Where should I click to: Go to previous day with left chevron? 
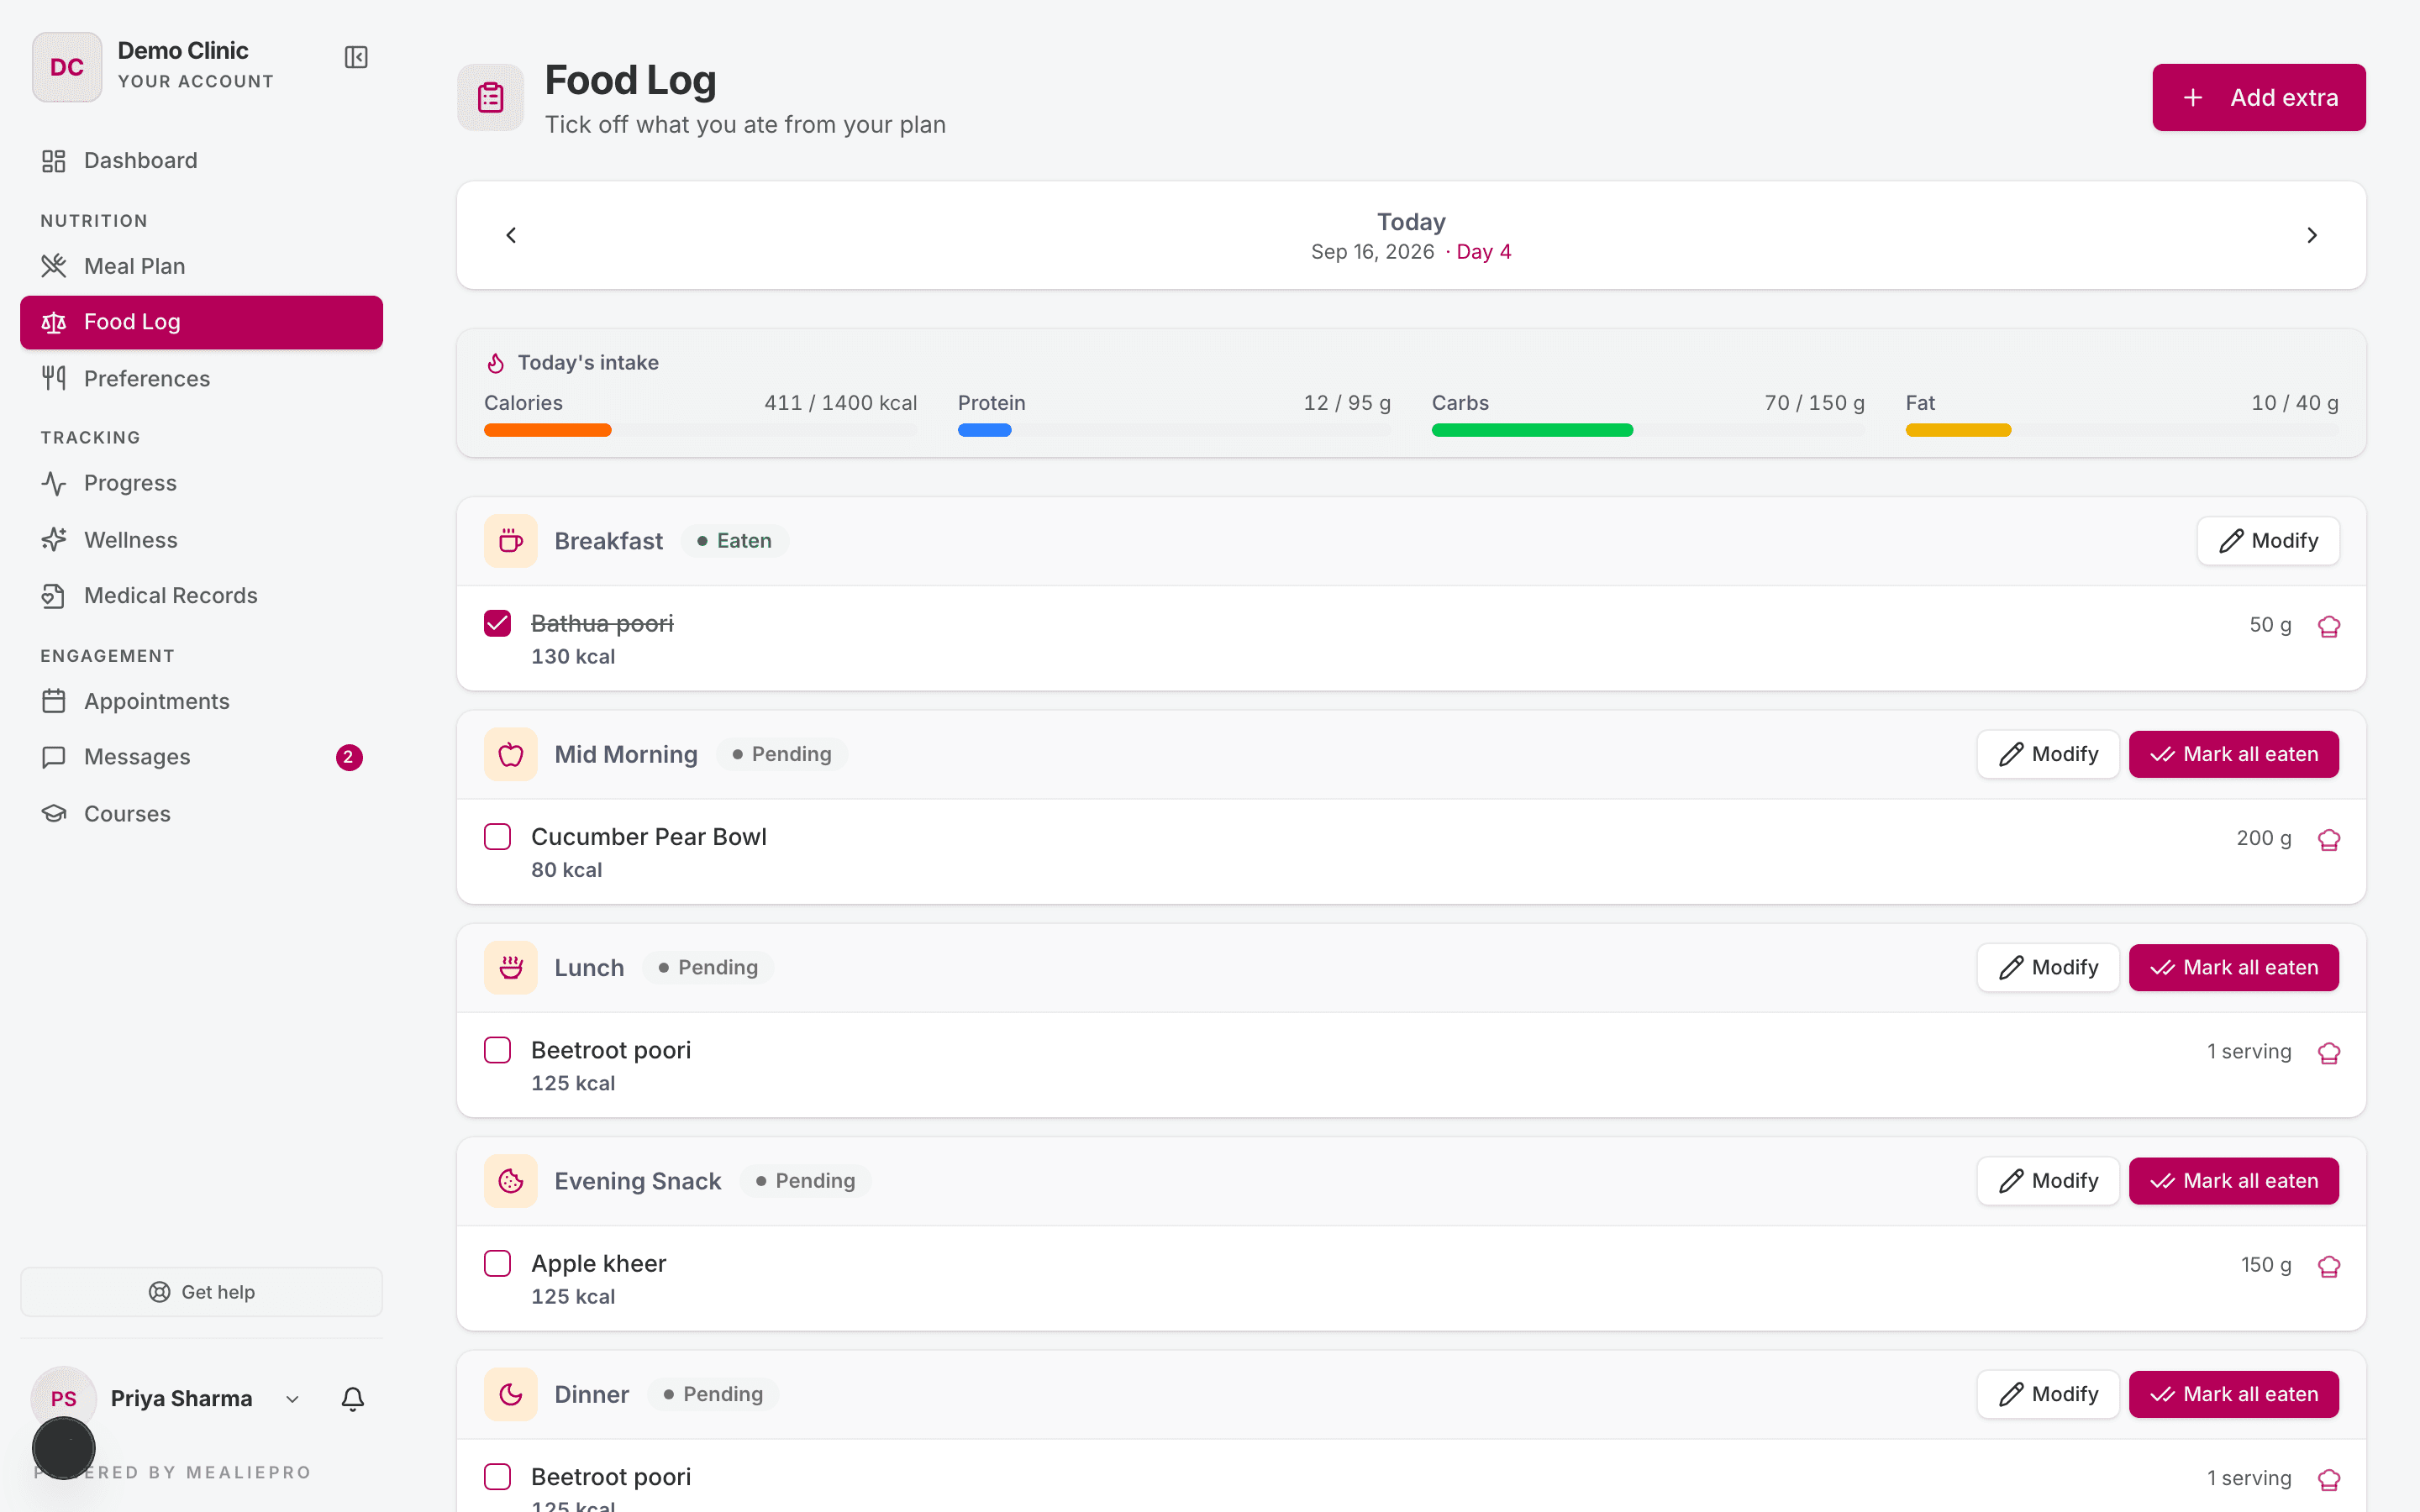point(511,235)
